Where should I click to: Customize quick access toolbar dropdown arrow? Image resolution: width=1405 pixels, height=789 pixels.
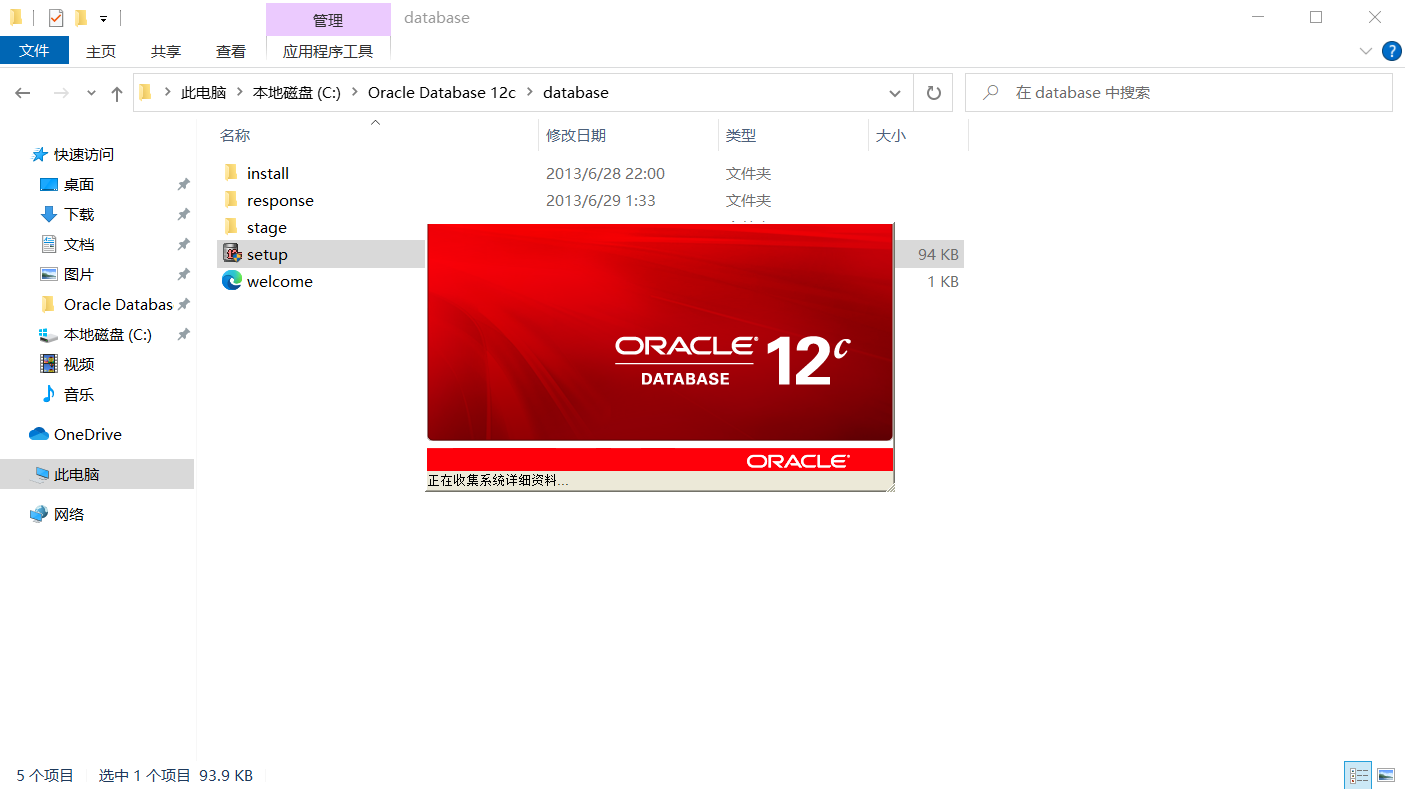pos(103,18)
